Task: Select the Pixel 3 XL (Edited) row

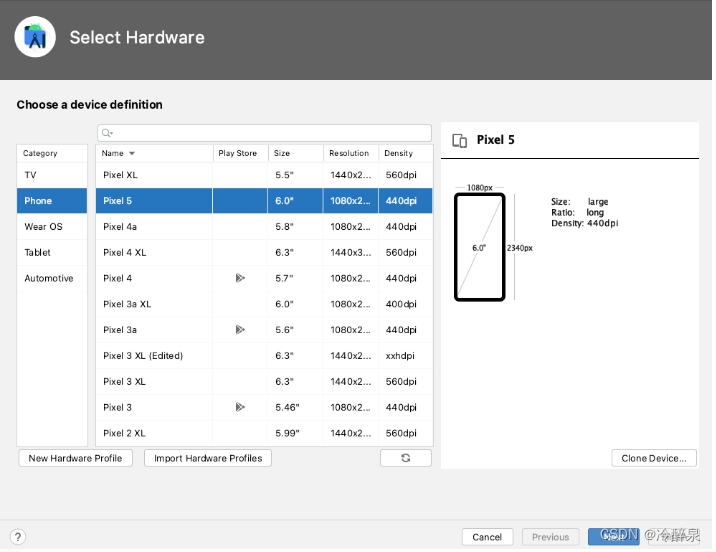Action: 264,356
